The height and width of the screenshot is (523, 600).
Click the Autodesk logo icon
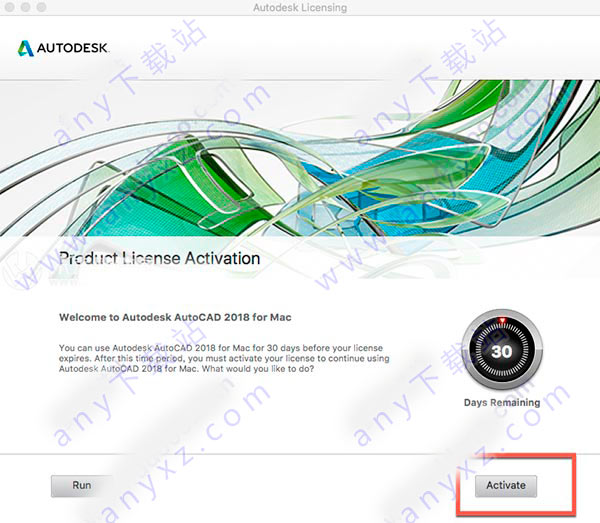[26, 48]
